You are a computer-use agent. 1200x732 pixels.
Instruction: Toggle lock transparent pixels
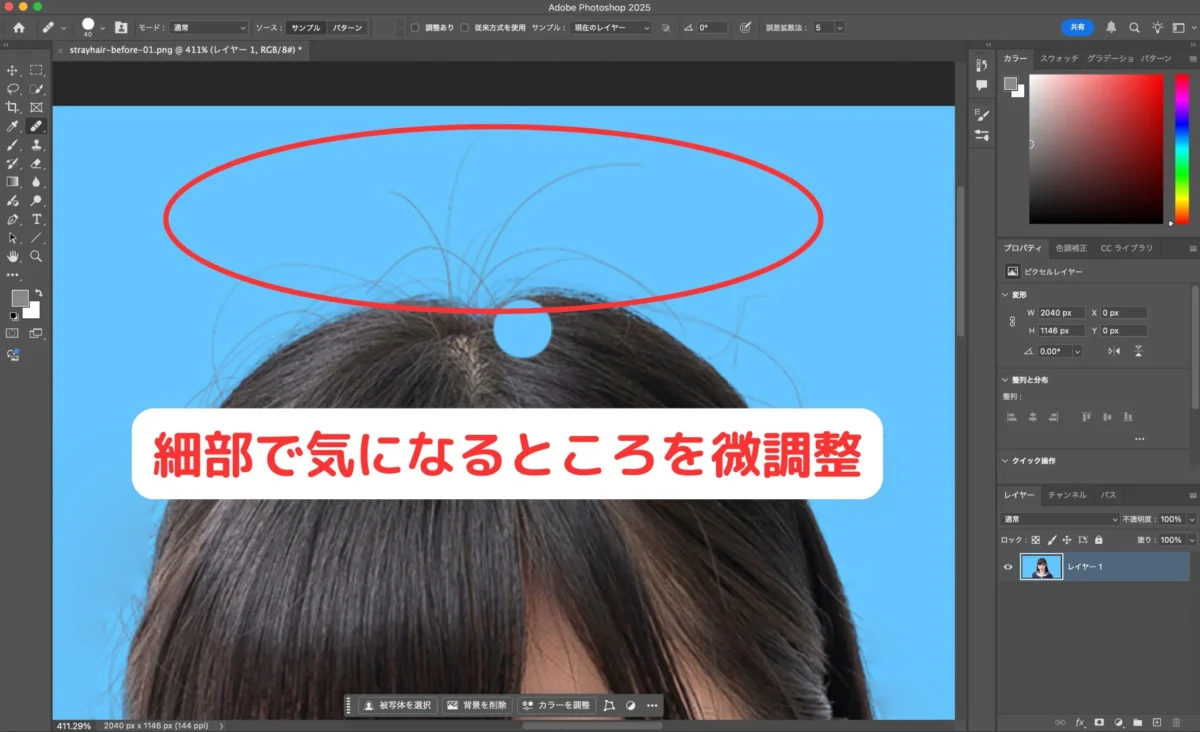coord(1036,540)
